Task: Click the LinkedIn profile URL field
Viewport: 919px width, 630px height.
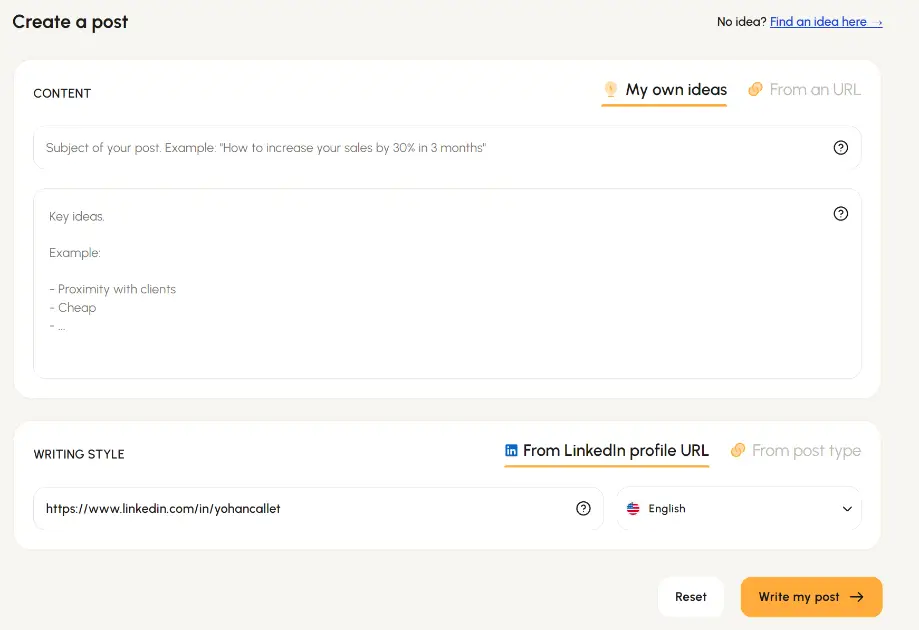Action: point(300,508)
